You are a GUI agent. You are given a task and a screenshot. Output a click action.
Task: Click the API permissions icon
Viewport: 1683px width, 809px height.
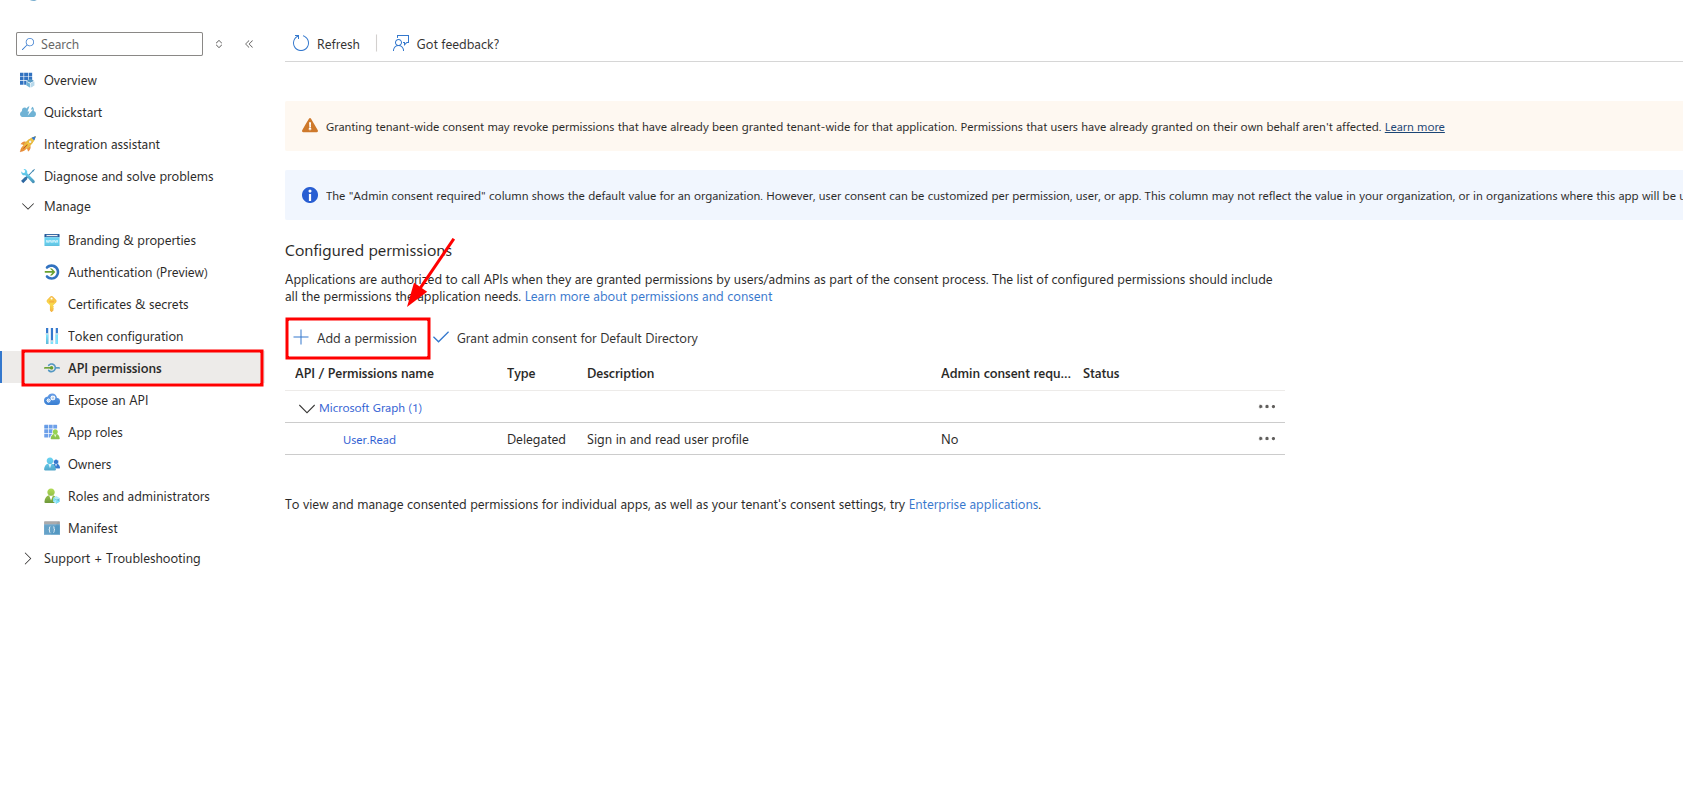(52, 368)
